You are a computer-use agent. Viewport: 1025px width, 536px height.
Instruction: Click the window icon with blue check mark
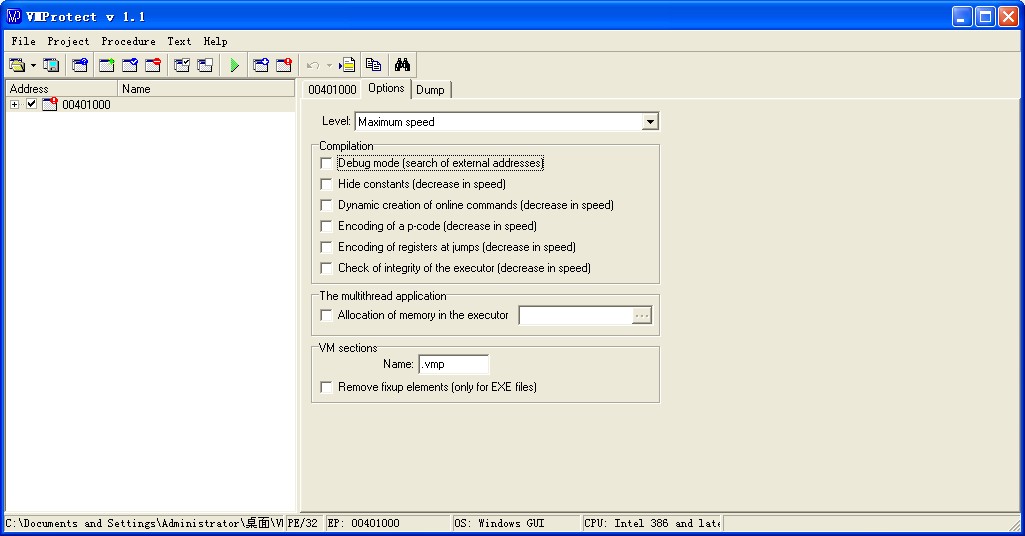(x=130, y=65)
